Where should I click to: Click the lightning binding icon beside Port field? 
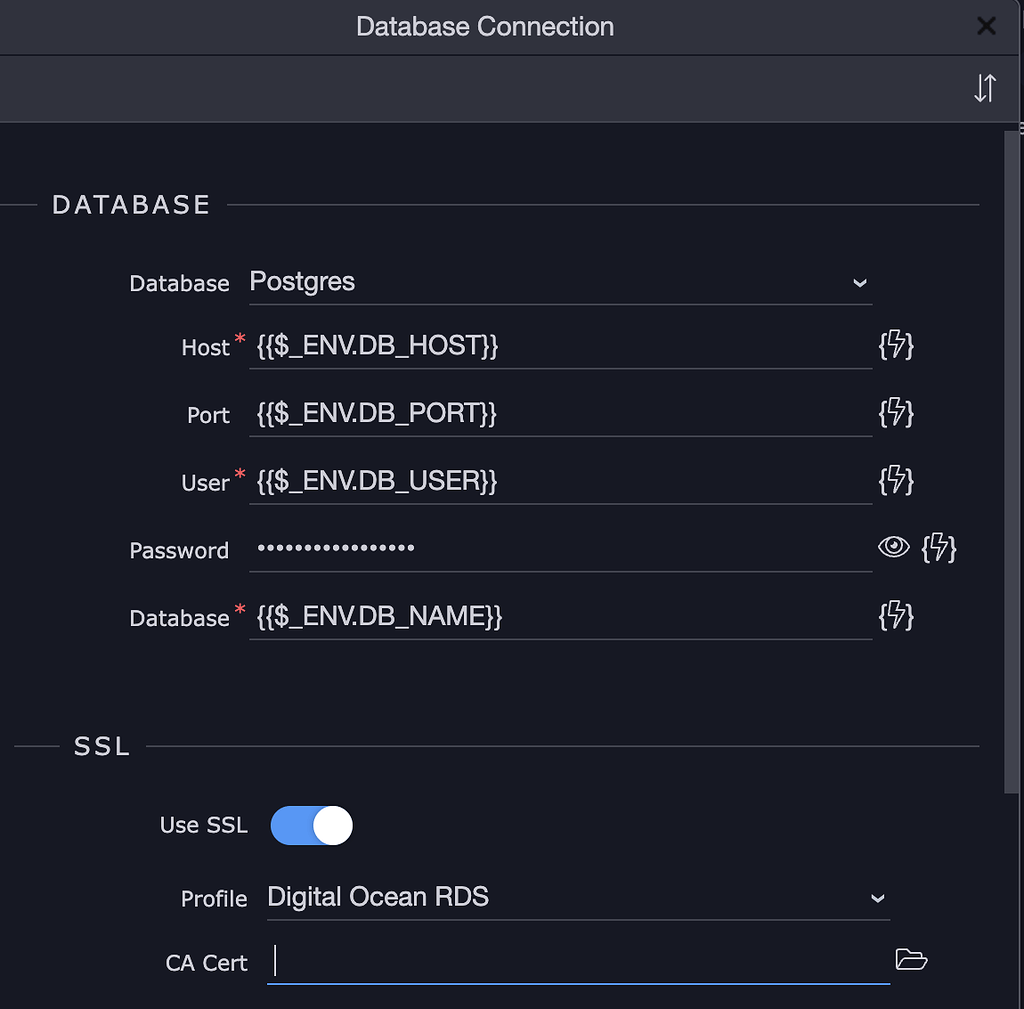point(897,413)
